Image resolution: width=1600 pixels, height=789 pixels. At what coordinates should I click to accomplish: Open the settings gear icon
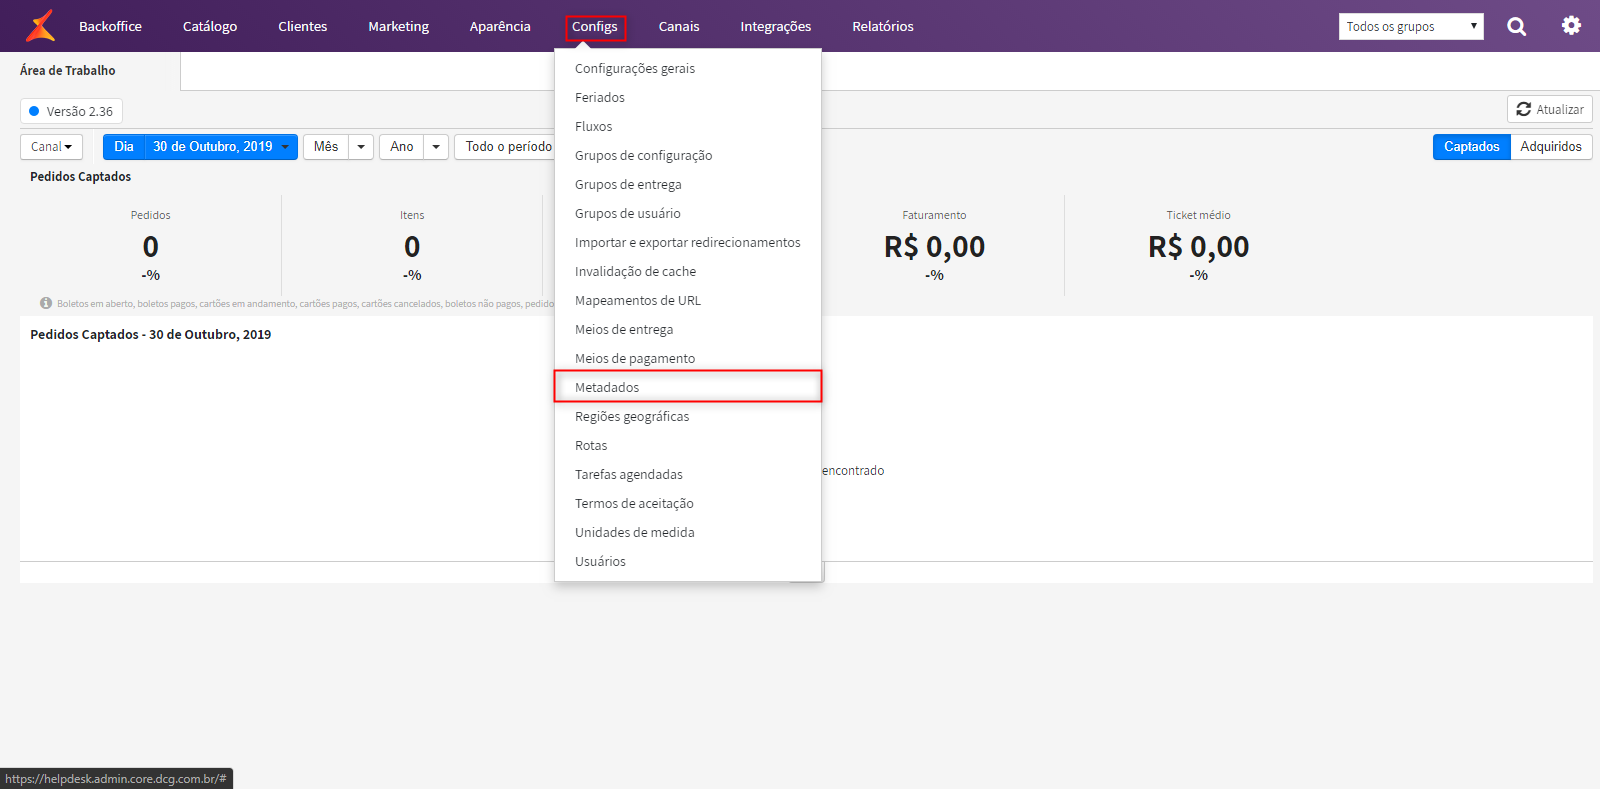pos(1571,26)
